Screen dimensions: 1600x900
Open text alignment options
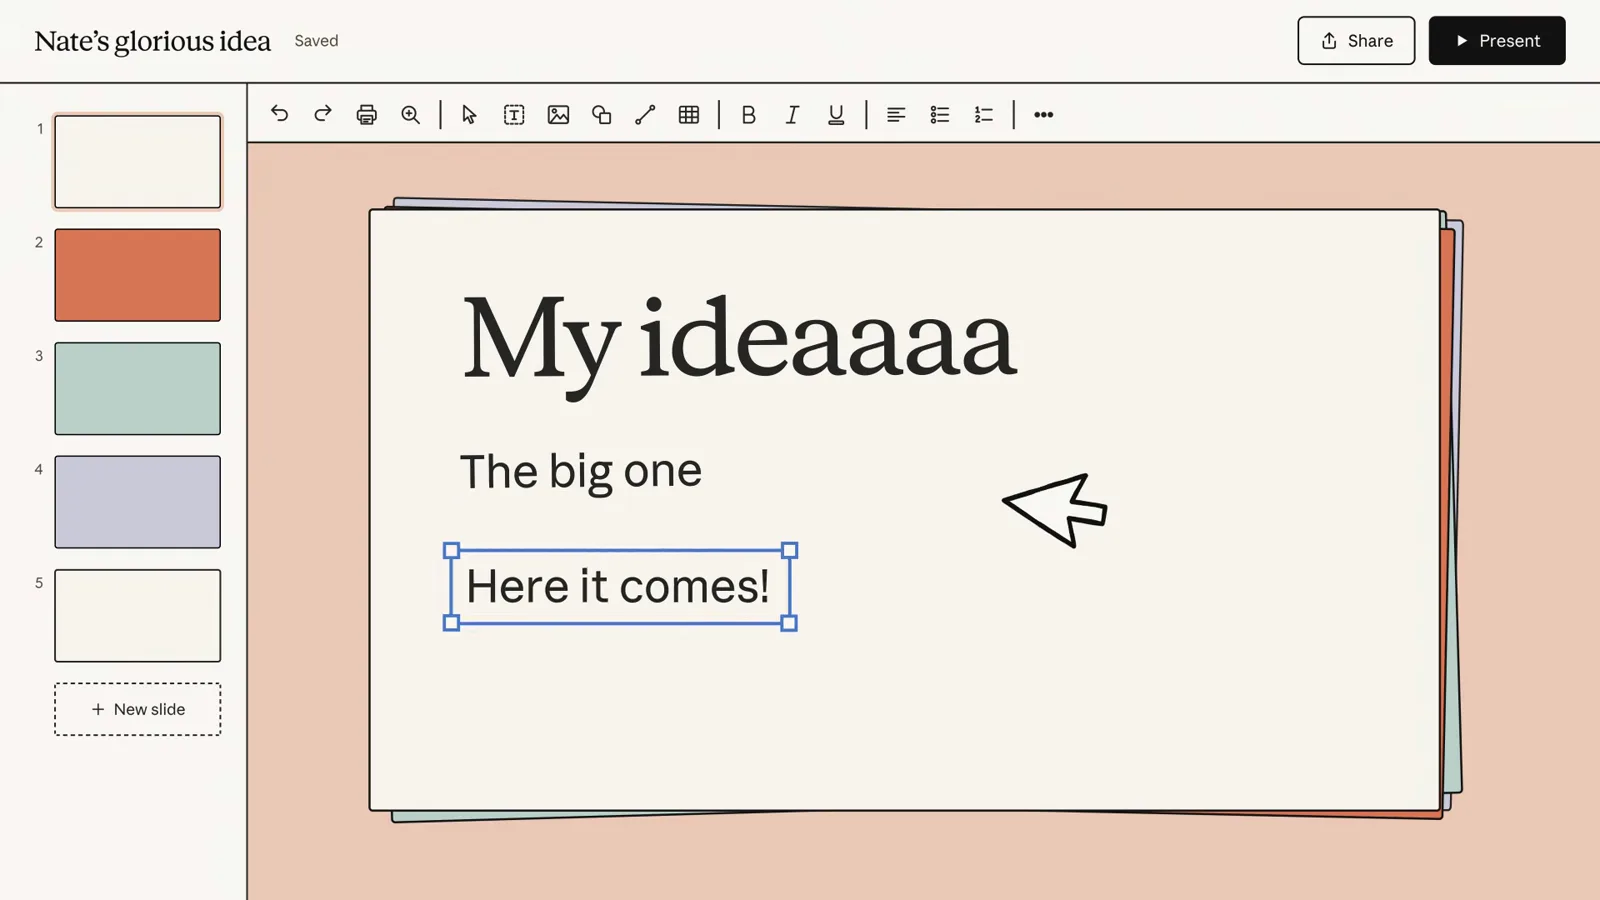pos(896,114)
